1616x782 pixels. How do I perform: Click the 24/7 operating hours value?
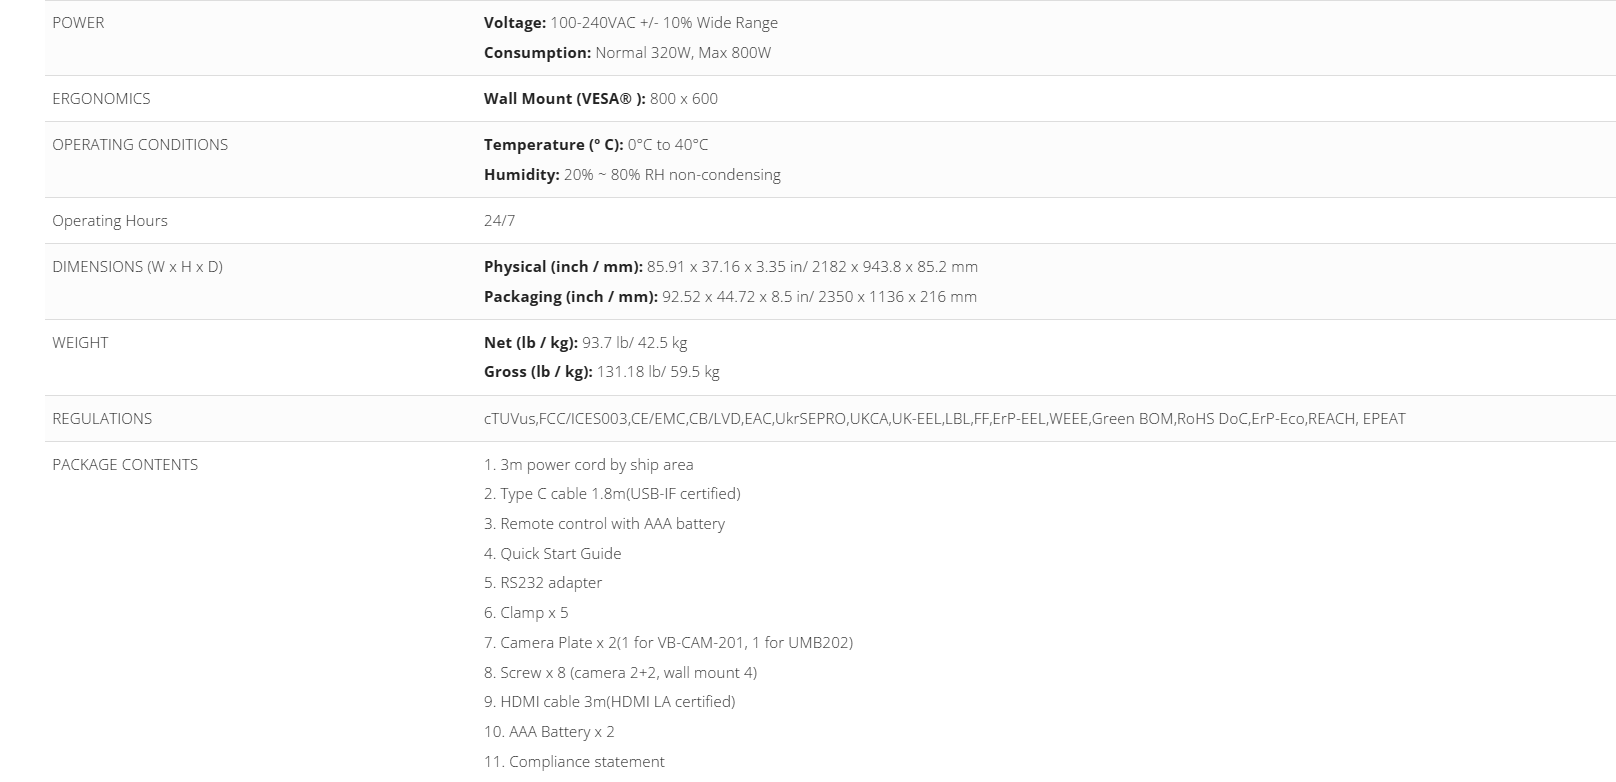point(499,221)
